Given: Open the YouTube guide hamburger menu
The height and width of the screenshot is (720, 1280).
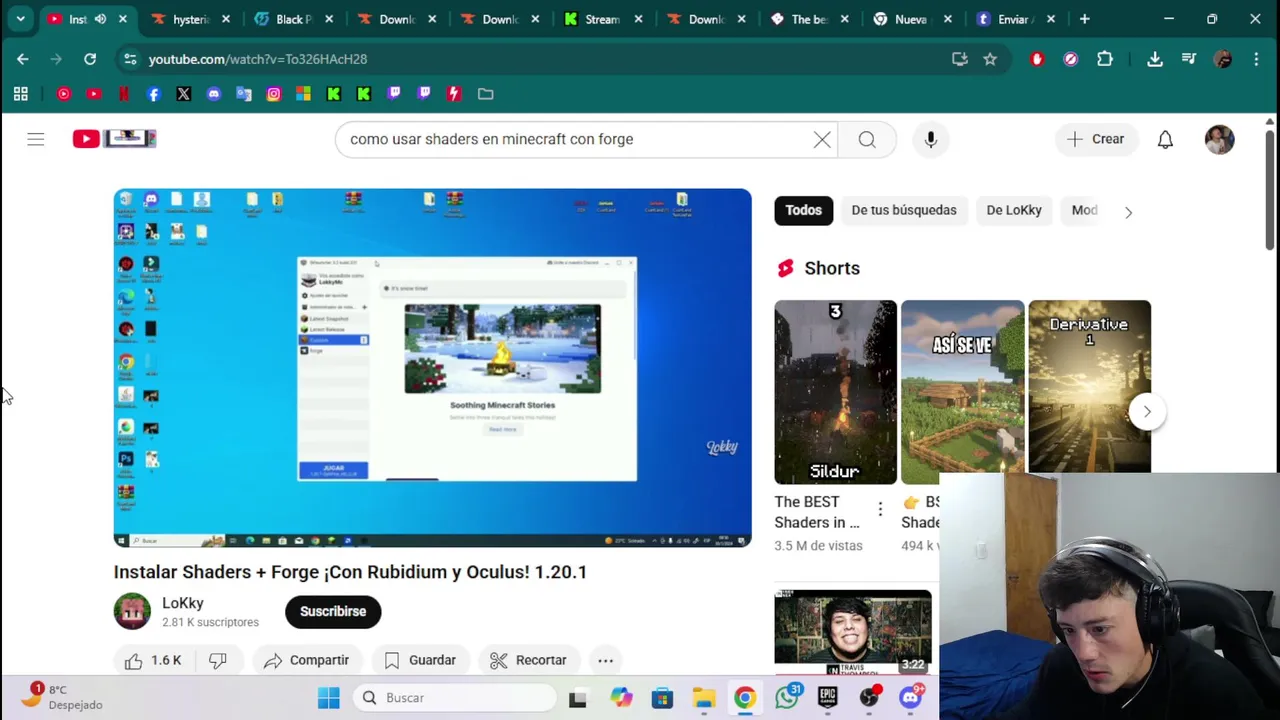Looking at the screenshot, I should coord(36,139).
